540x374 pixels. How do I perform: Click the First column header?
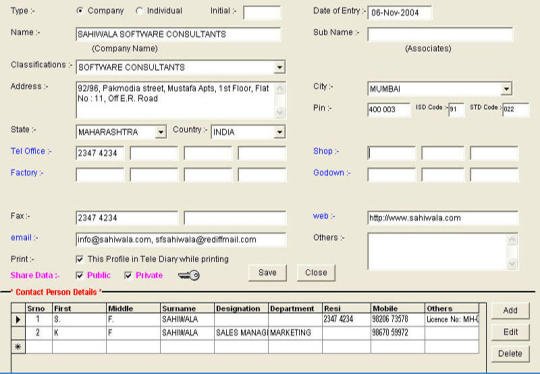(80, 308)
